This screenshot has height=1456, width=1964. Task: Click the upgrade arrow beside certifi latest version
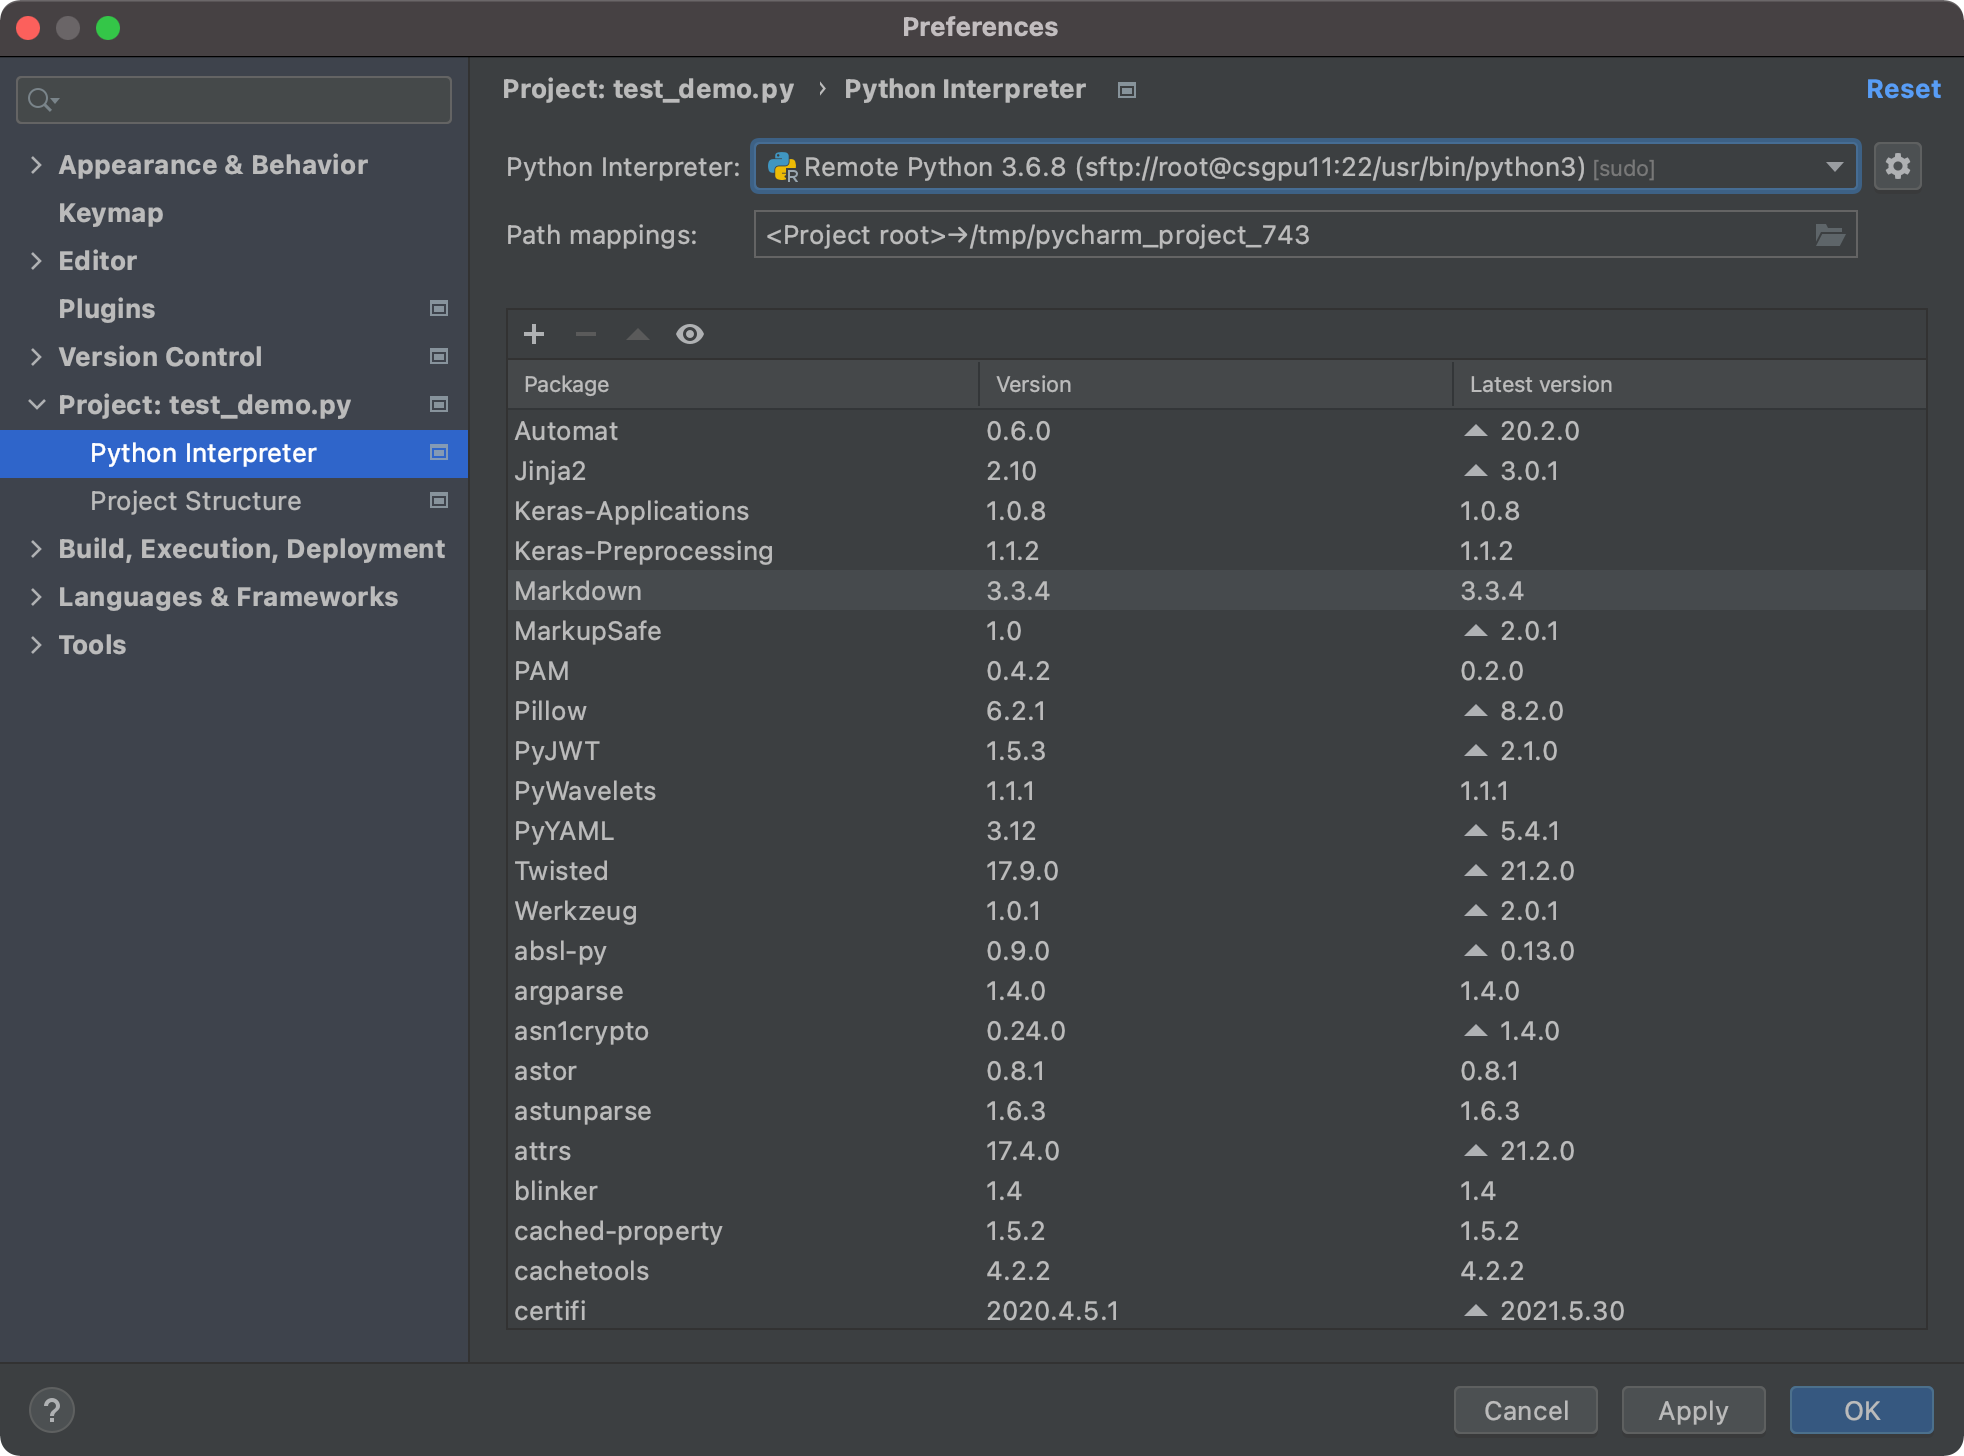pyautogui.click(x=1476, y=1311)
